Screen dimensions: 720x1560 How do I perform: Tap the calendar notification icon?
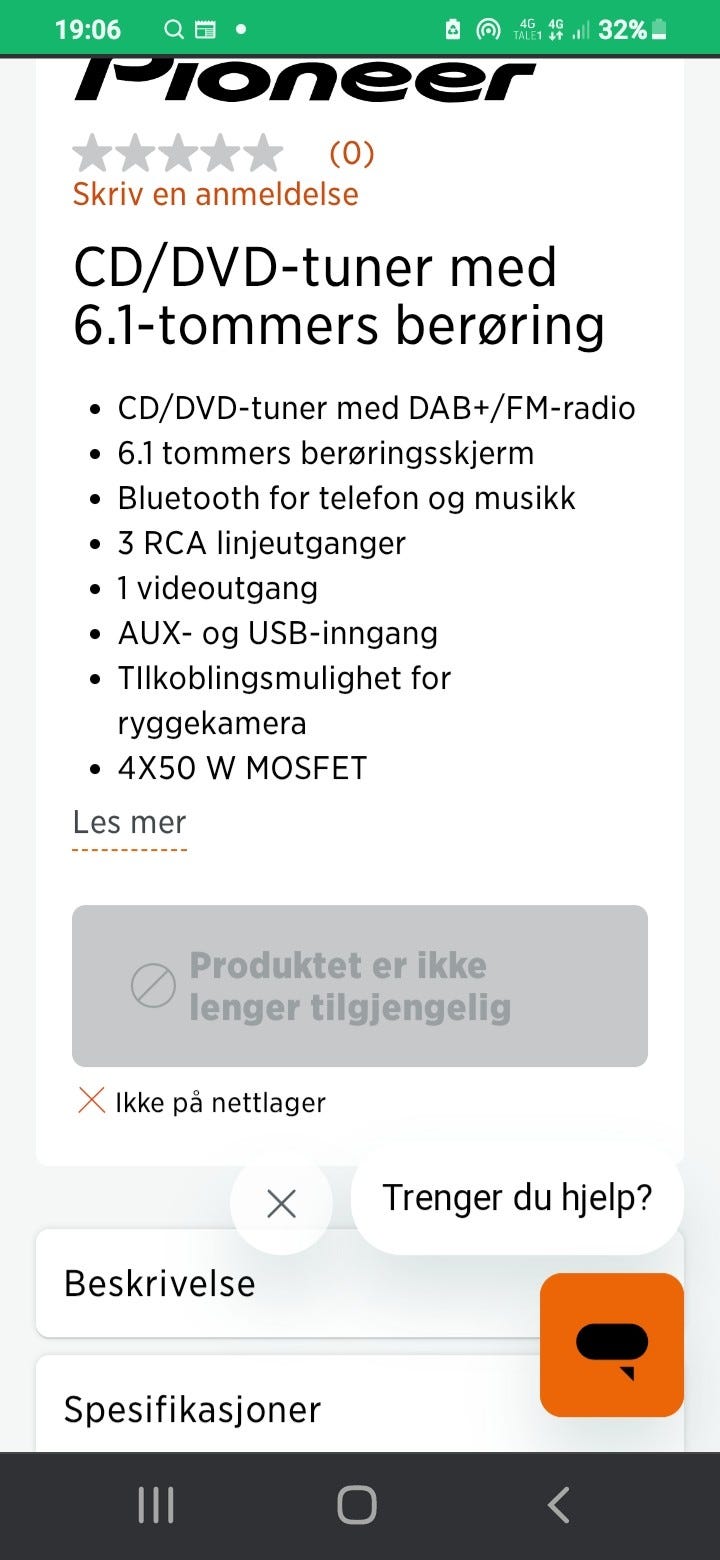(x=204, y=30)
